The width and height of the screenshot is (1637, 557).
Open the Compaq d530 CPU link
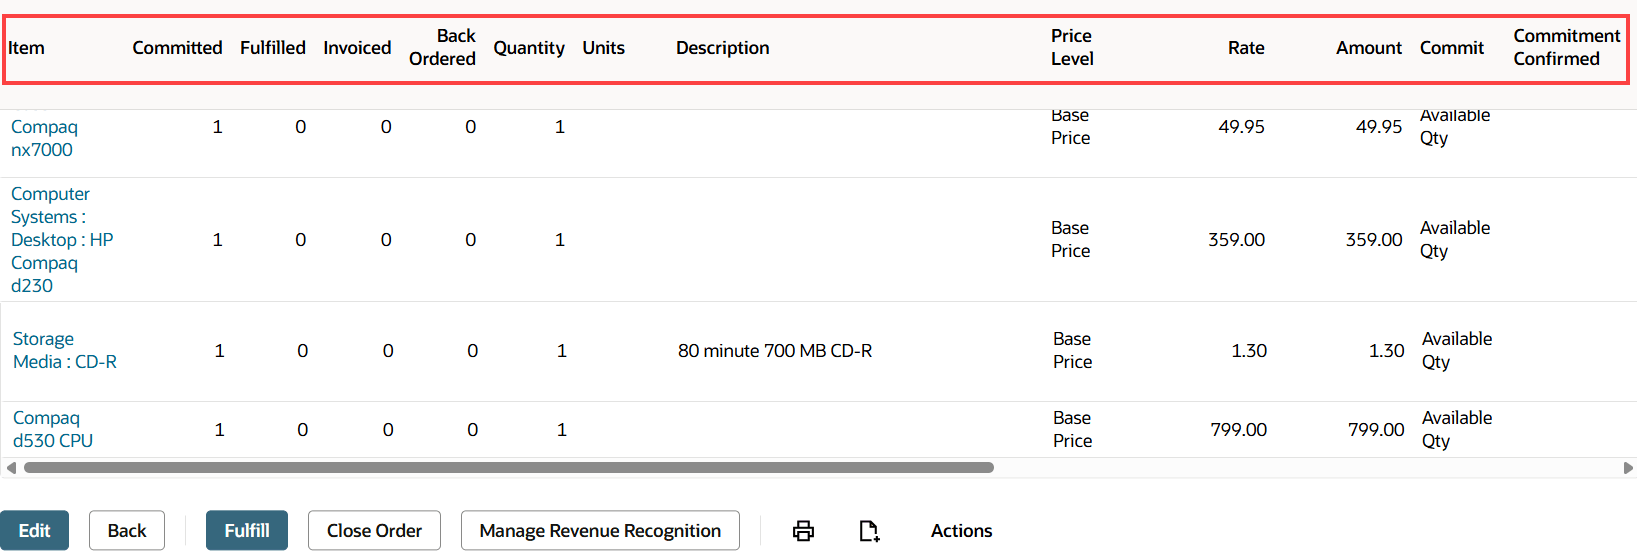click(x=53, y=430)
